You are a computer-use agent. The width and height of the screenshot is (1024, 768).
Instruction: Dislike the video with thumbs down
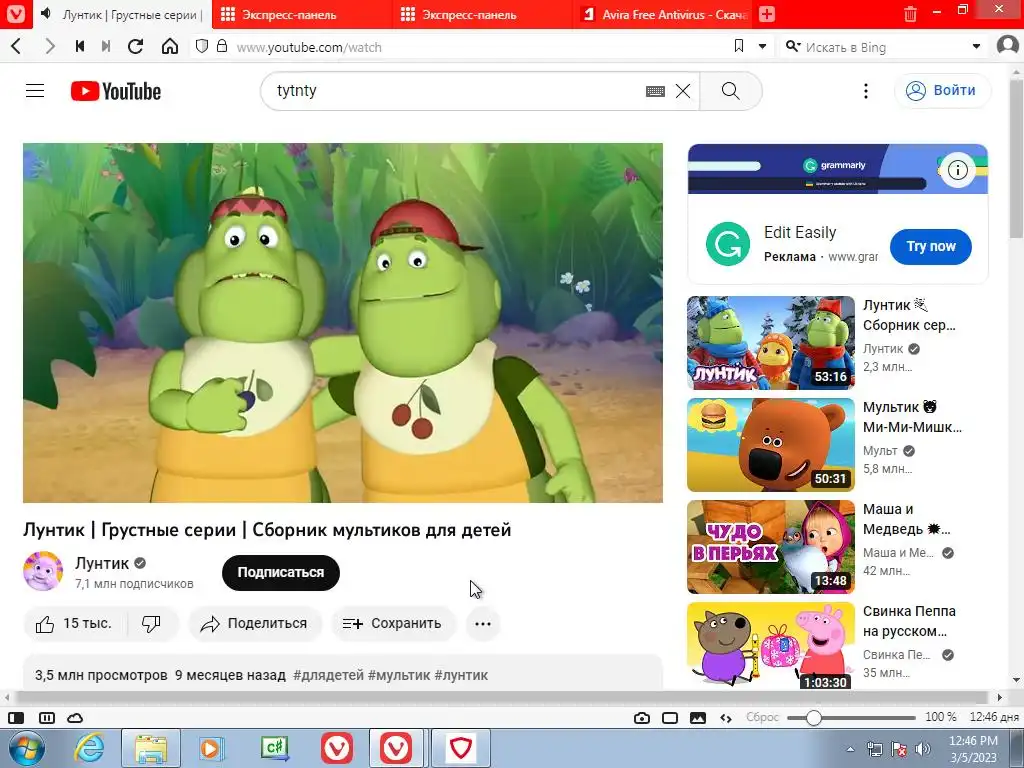coord(152,624)
